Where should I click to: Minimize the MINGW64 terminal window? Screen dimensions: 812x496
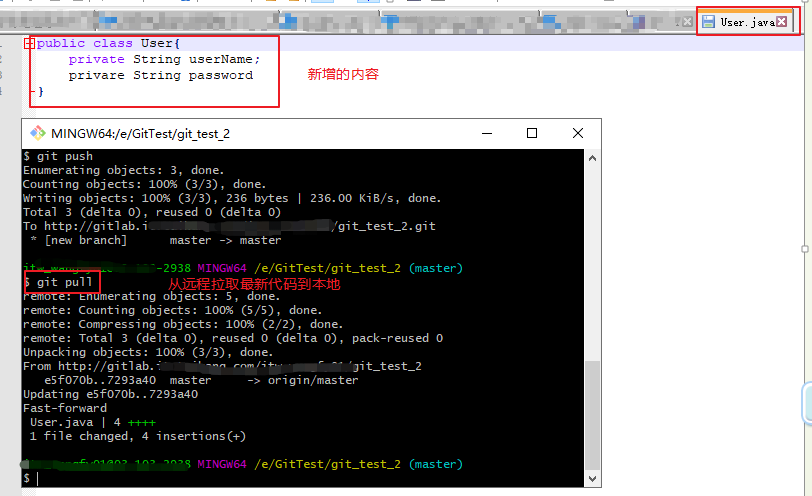(487, 134)
